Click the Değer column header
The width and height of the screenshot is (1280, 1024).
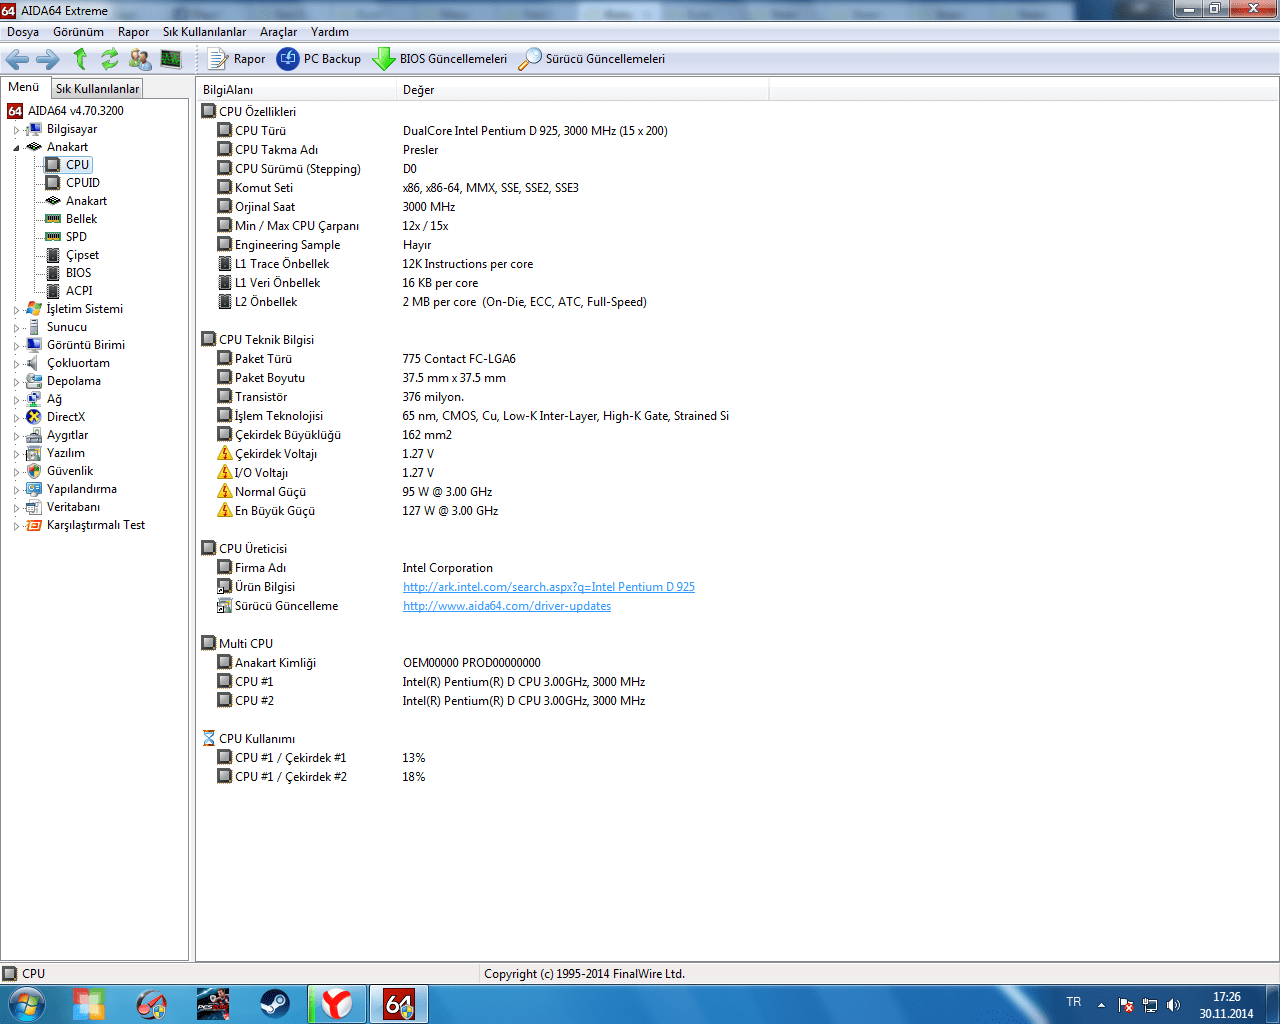coord(583,90)
